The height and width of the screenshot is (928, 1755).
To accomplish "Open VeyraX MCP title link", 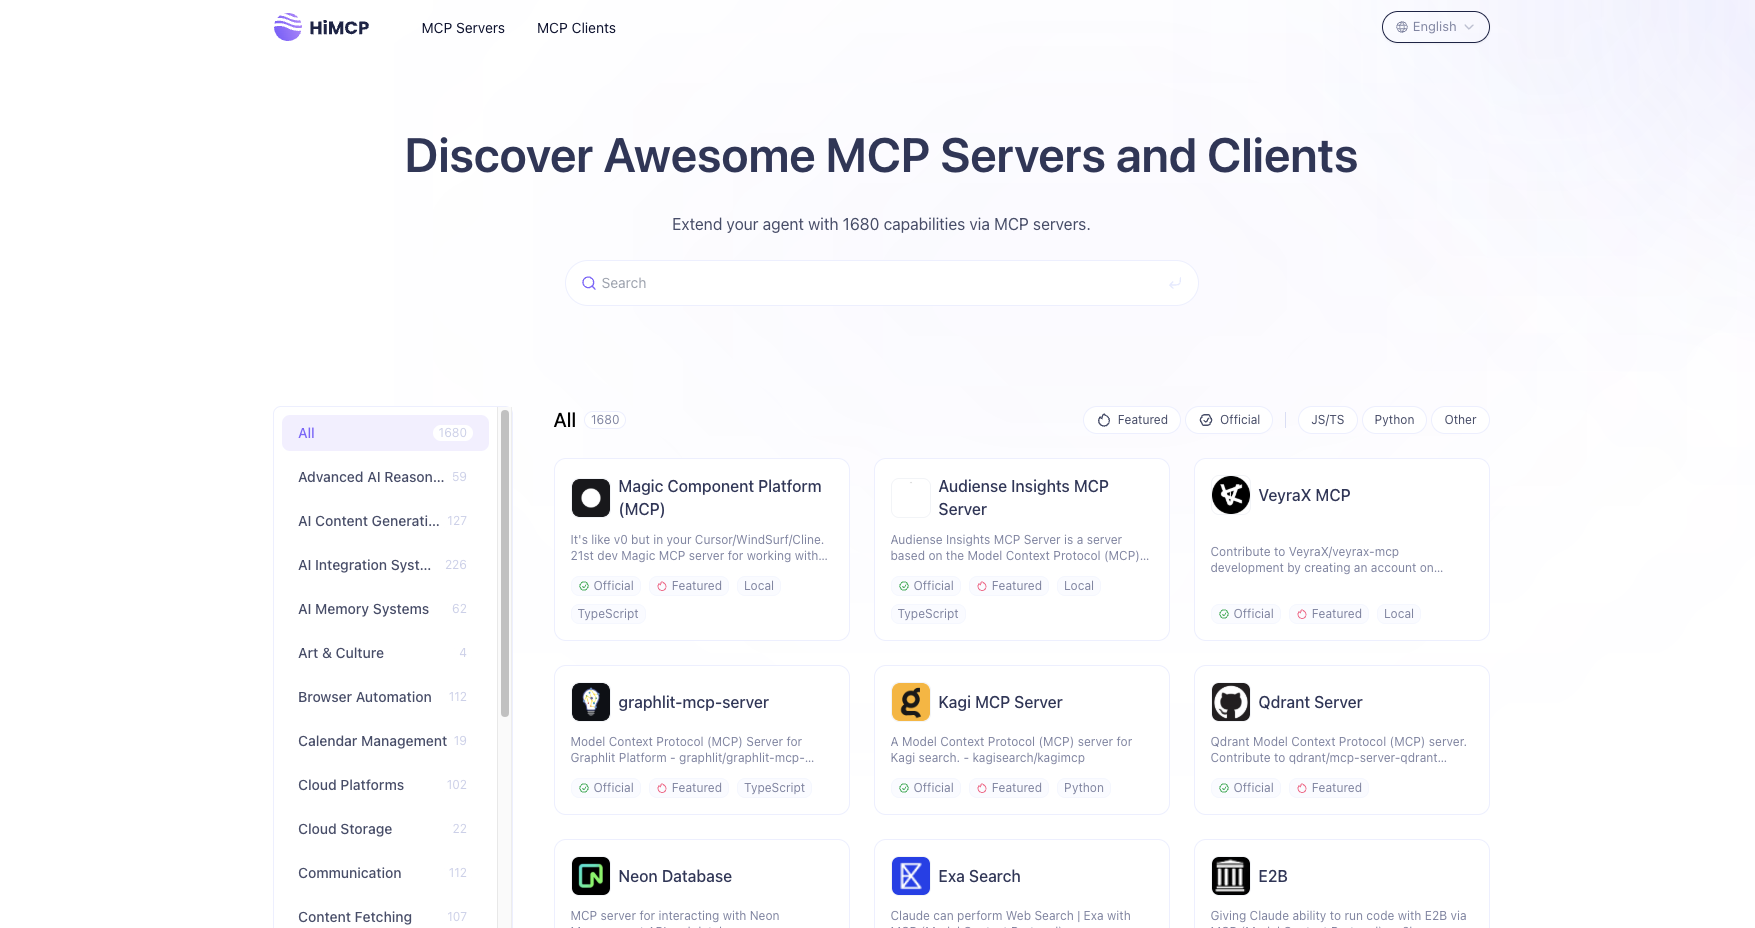I will coord(1304,495).
